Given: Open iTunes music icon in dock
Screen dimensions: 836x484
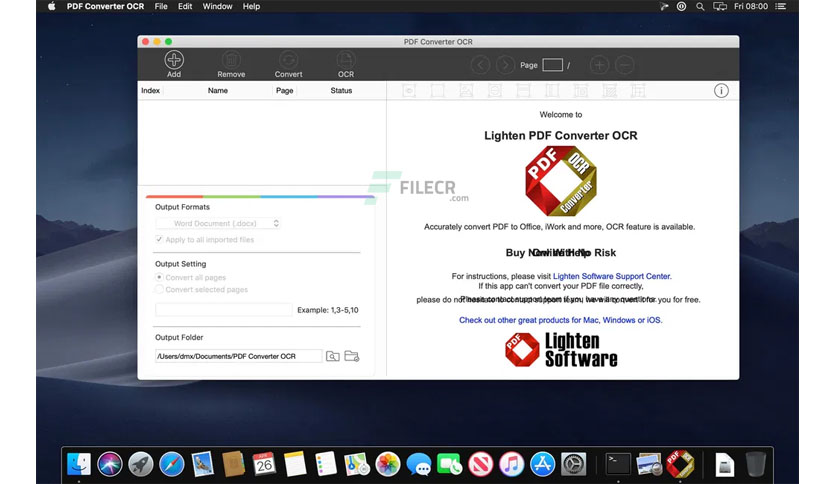Looking at the screenshot, I should (x=511, y=464).
